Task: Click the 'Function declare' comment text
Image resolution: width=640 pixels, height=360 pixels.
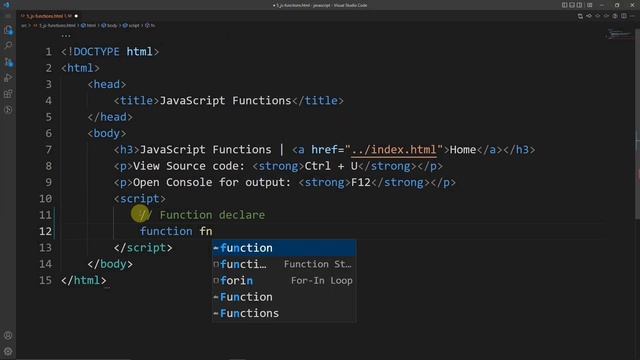Action: coord(212,215)
